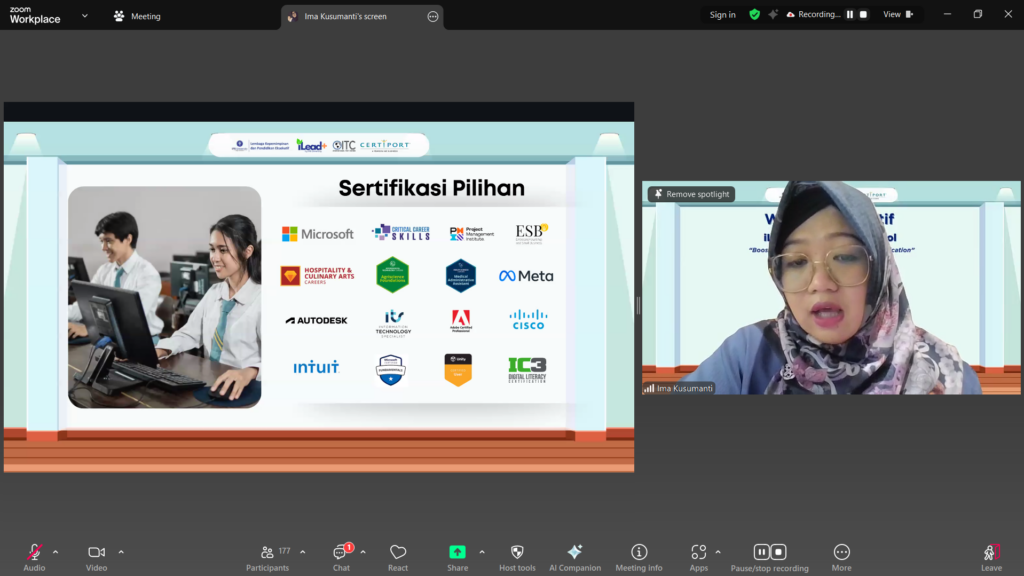Unmute the Audio microphone
Screen dimensions: 1024x576
(34, 558)
